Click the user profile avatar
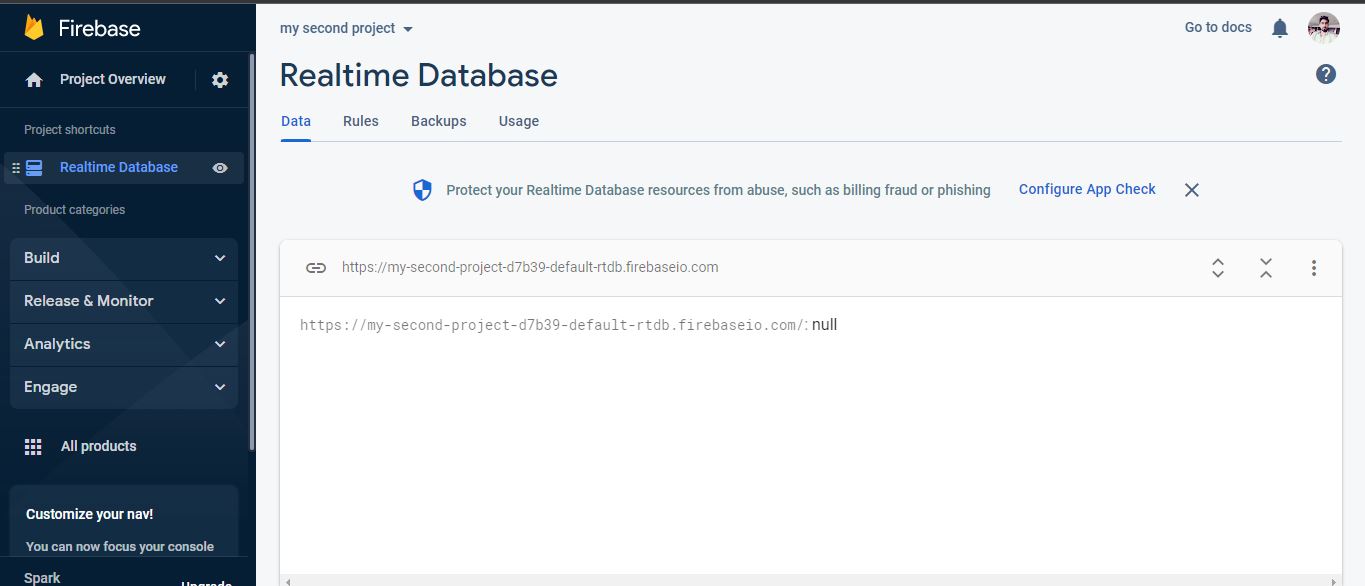Viewport: 1365px width, 586px height. click(x=1324, y=28)
